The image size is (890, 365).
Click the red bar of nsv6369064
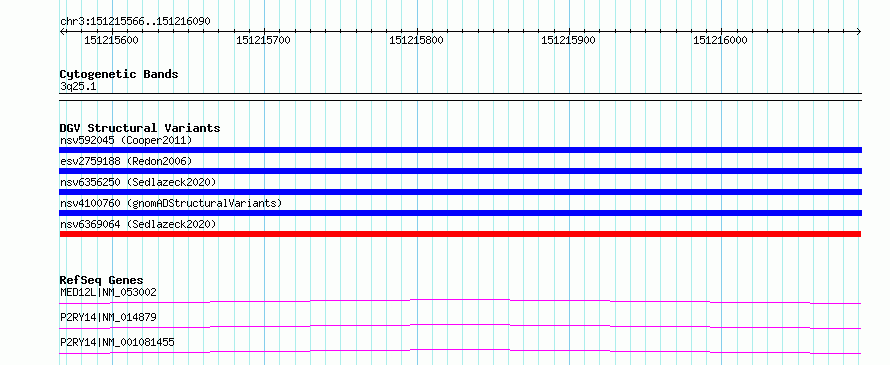pos(460,234)
